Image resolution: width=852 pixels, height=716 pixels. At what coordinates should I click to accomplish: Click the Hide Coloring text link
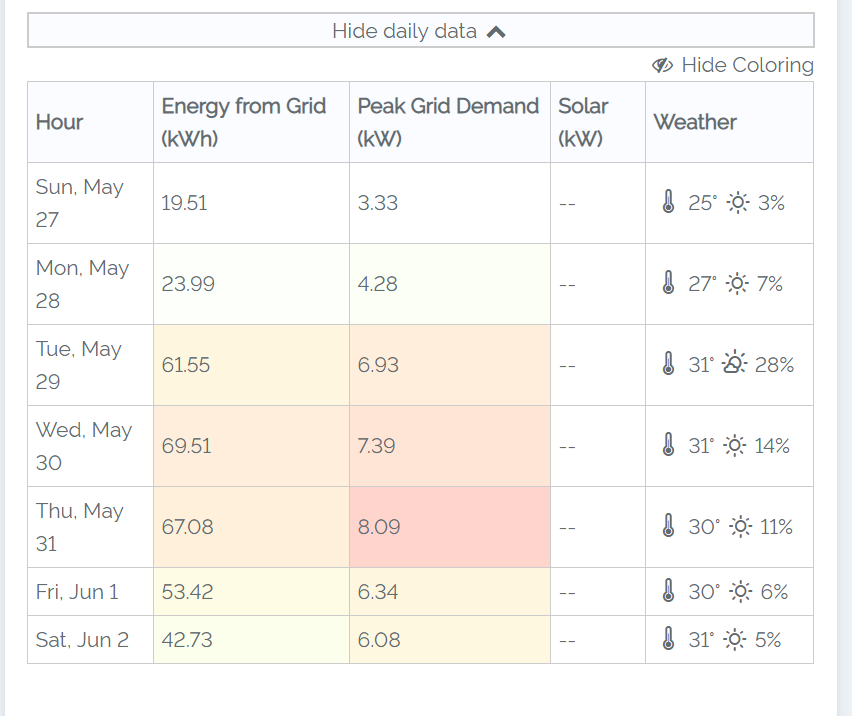747,66
